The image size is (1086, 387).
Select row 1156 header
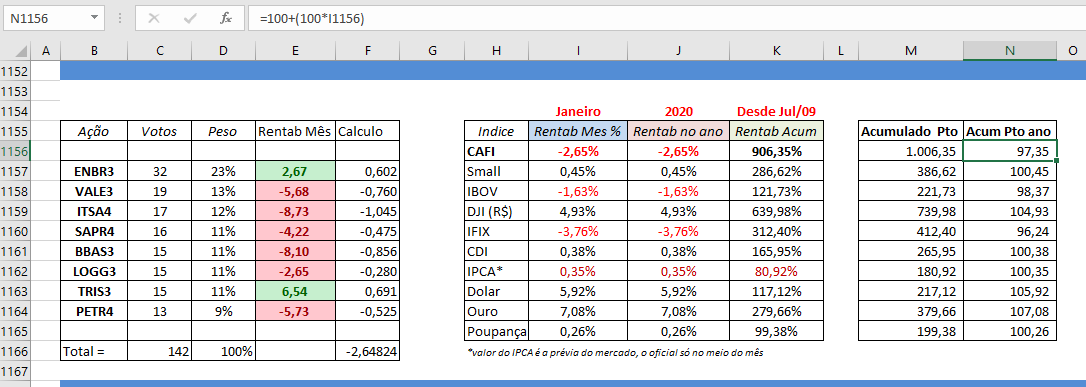click(15, 151)
